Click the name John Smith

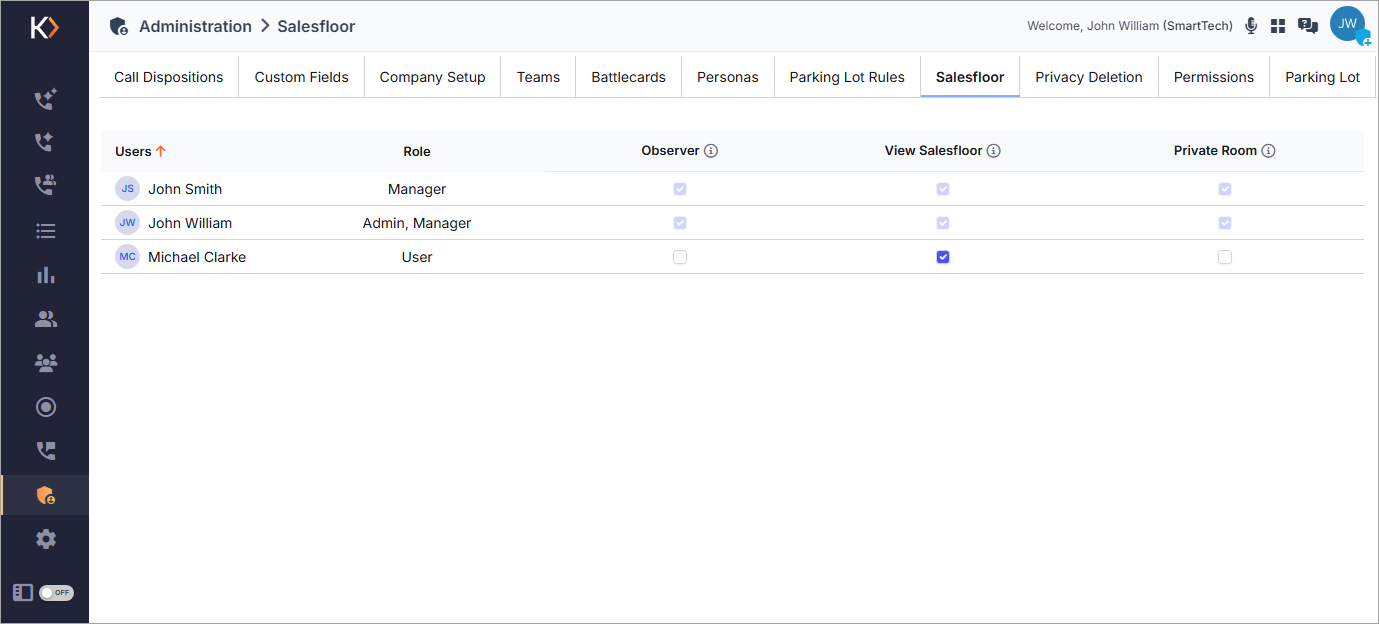[x=185, y=189]
